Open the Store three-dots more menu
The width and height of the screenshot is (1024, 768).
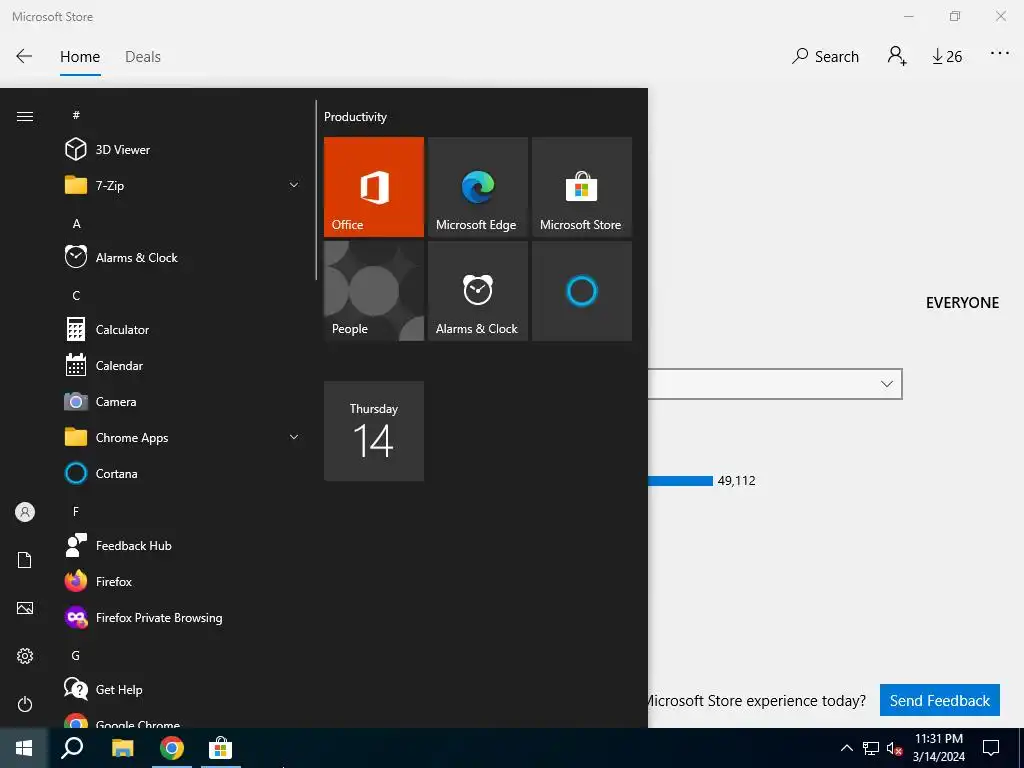click(x=999, y=54)
